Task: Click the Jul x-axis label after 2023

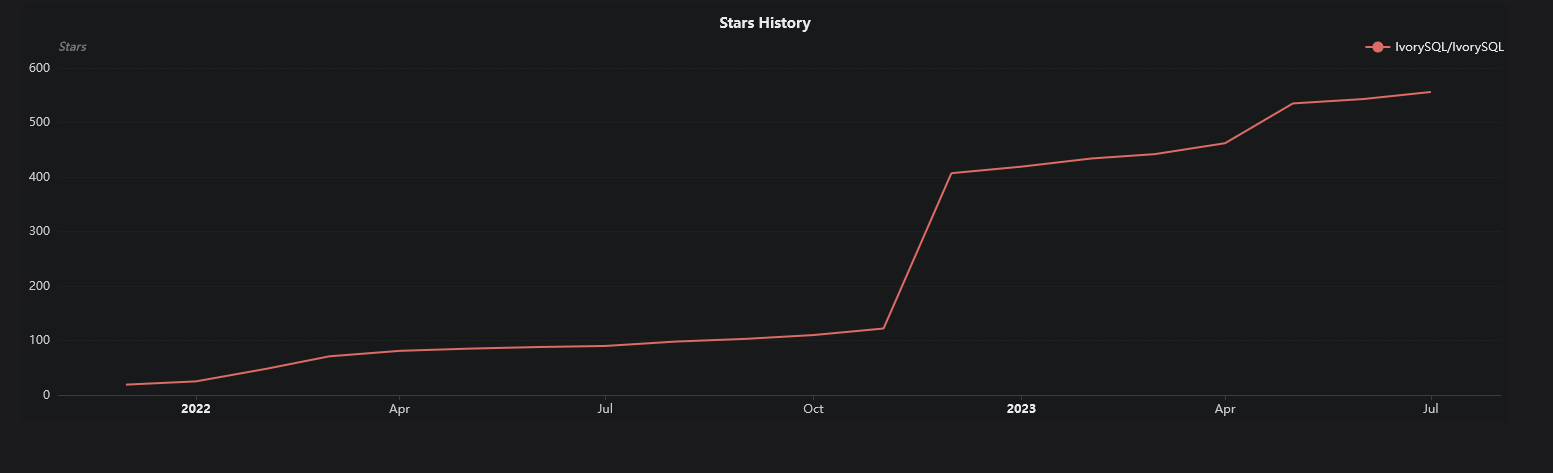Action: coord(1430,409)
